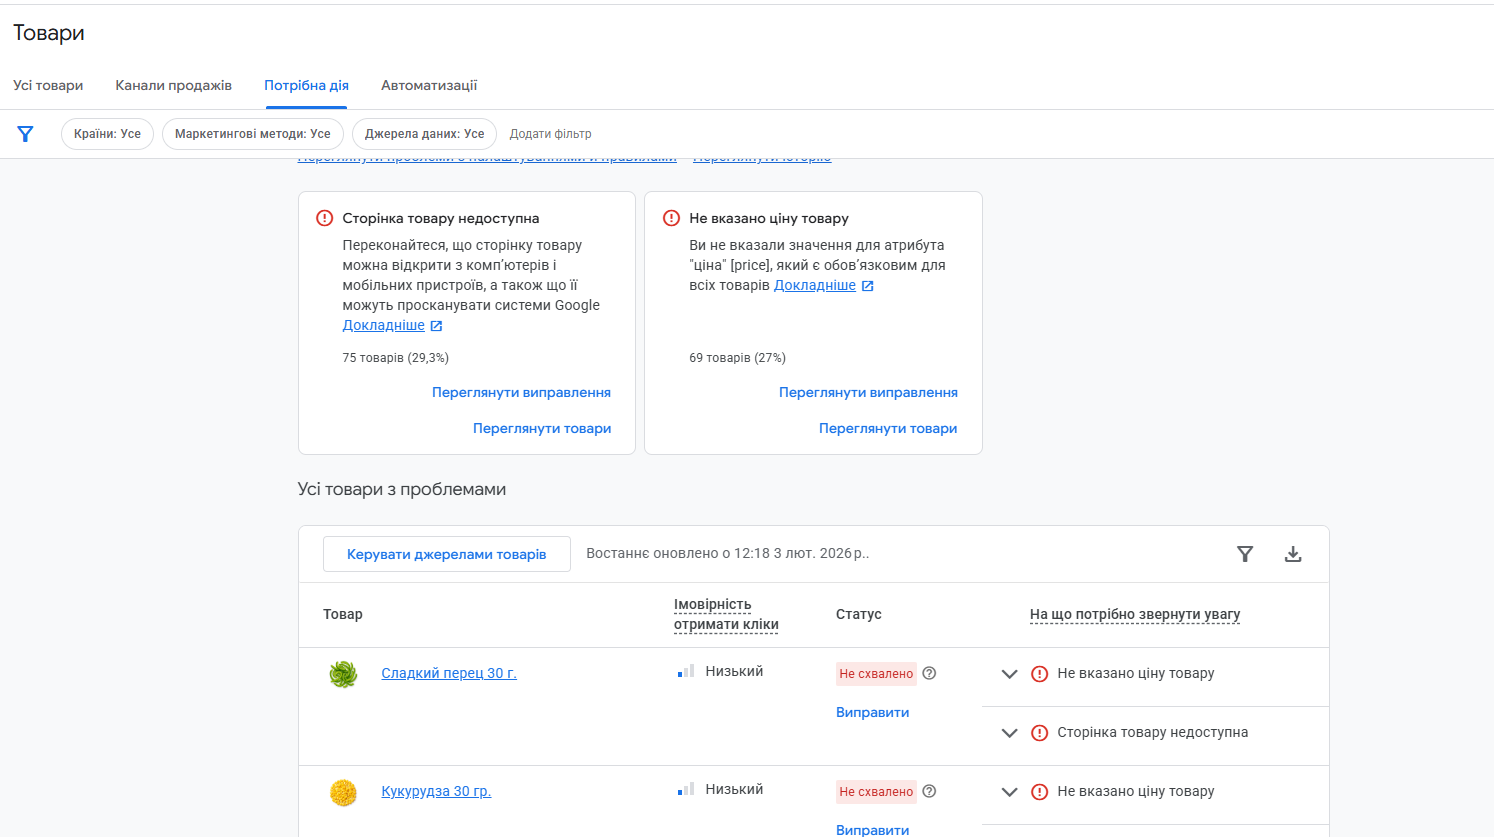Click help icon beside Кукурудза status
The height and width of the screenshot is (837, 1494).
pos(929,791)
